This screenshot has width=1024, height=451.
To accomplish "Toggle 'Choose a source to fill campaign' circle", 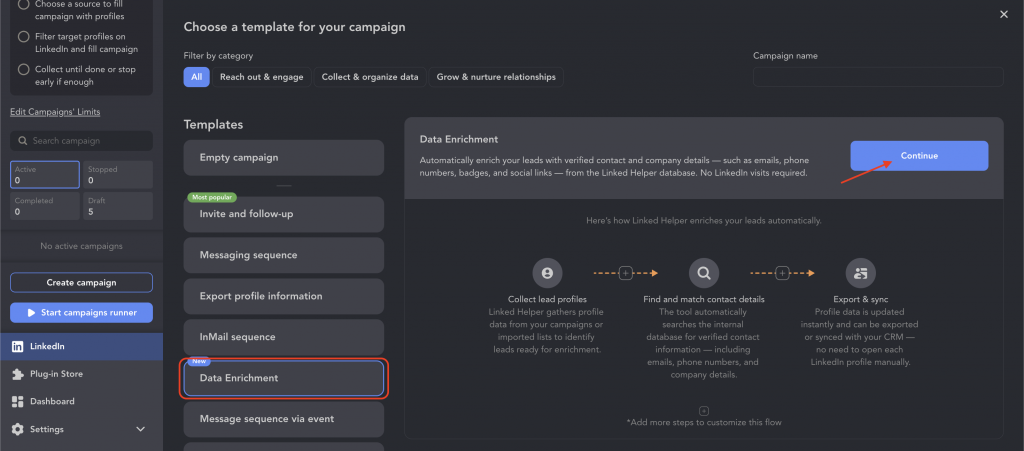I will (24, 4).
